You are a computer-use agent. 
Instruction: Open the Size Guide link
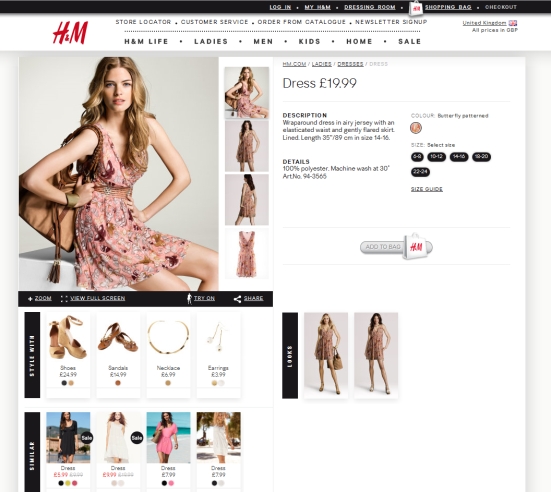tap(427, 189)
